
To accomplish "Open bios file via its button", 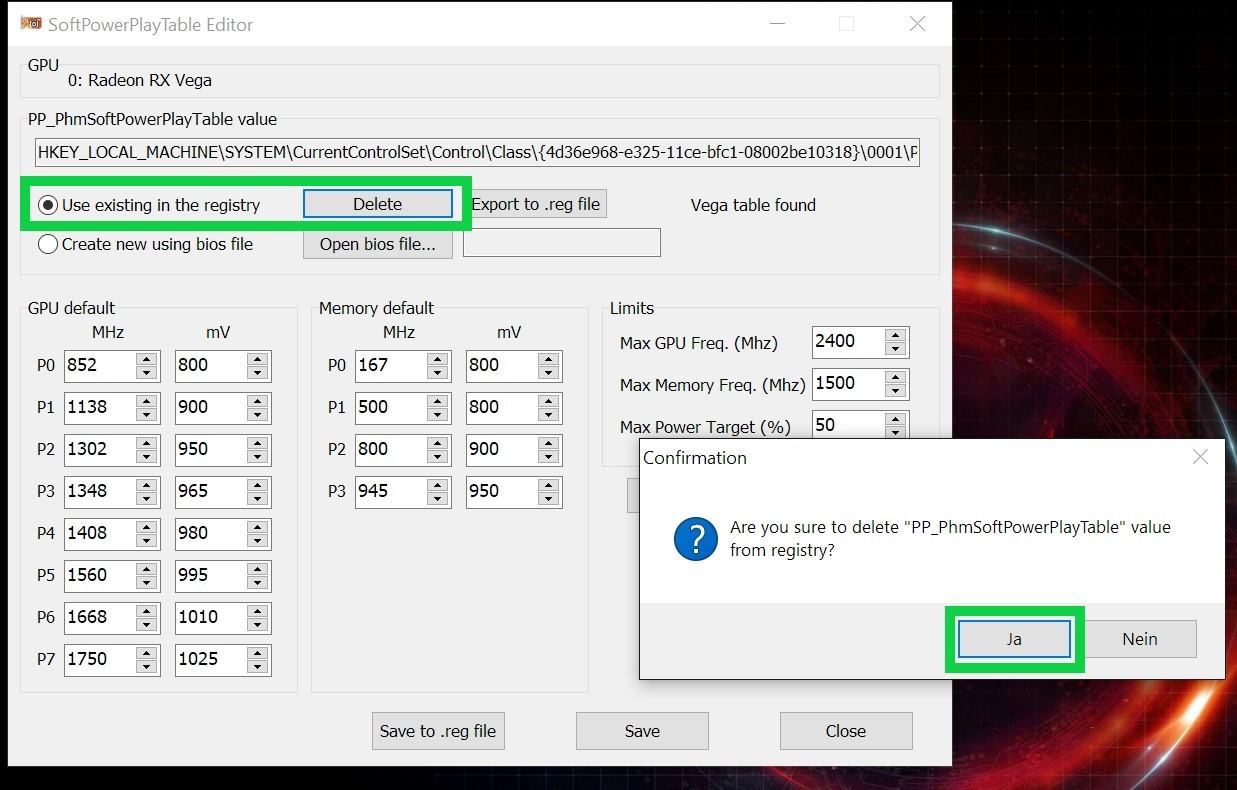I will tap(377, 244).
